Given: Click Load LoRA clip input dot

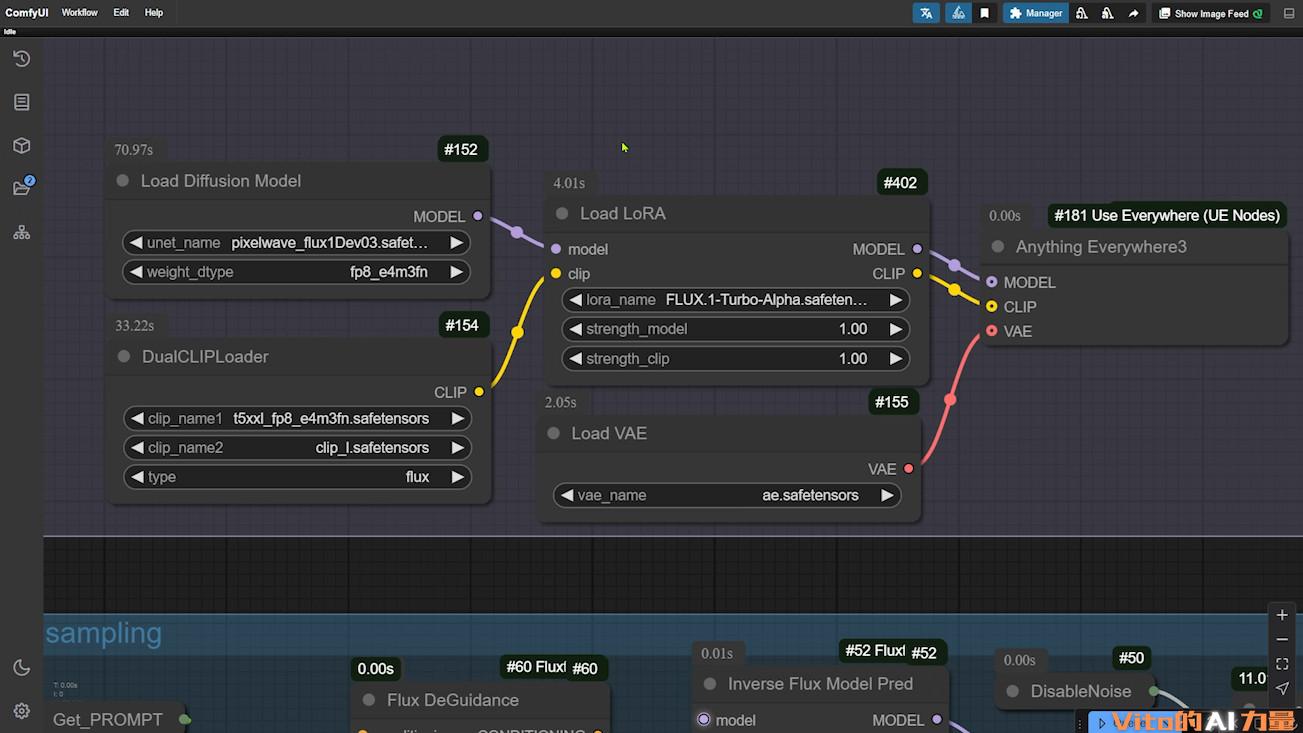Looking at the screenshot, I should [x=556, y=273].
